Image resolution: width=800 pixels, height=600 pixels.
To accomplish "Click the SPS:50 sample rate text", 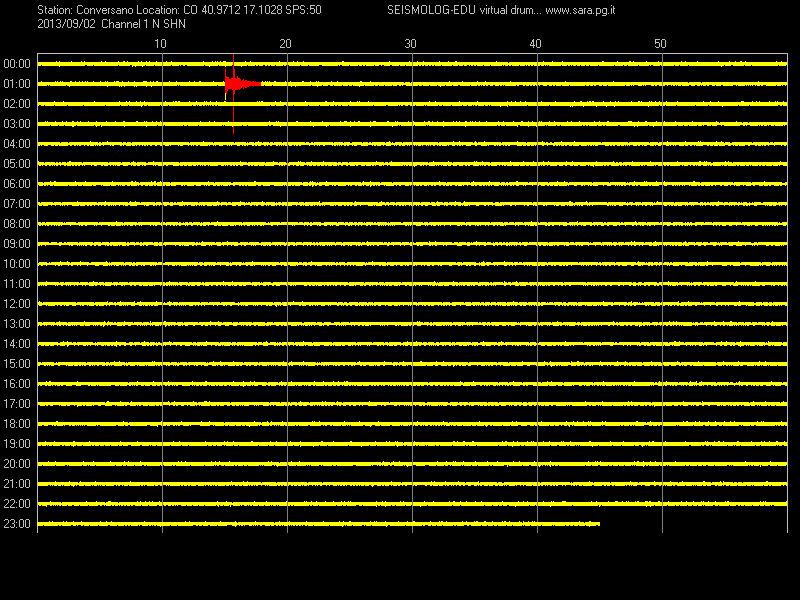I will pyautogui.click(x=304, y=10).
